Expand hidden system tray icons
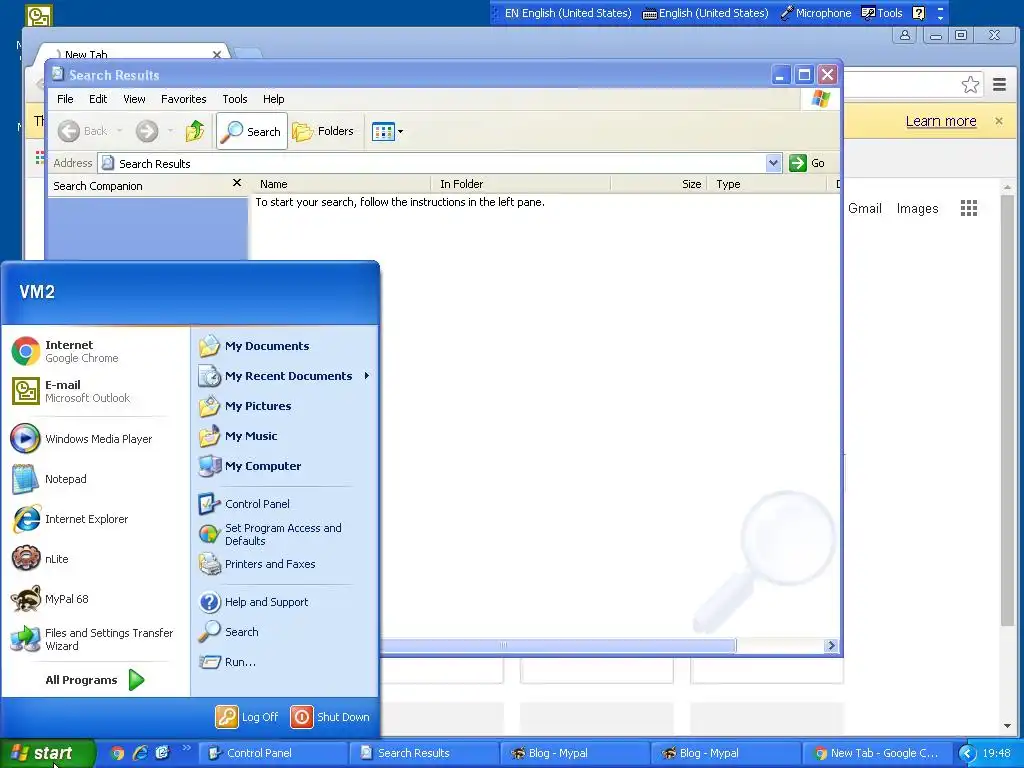The height and width of the screenshot is (768, 1024). point(967,753)
